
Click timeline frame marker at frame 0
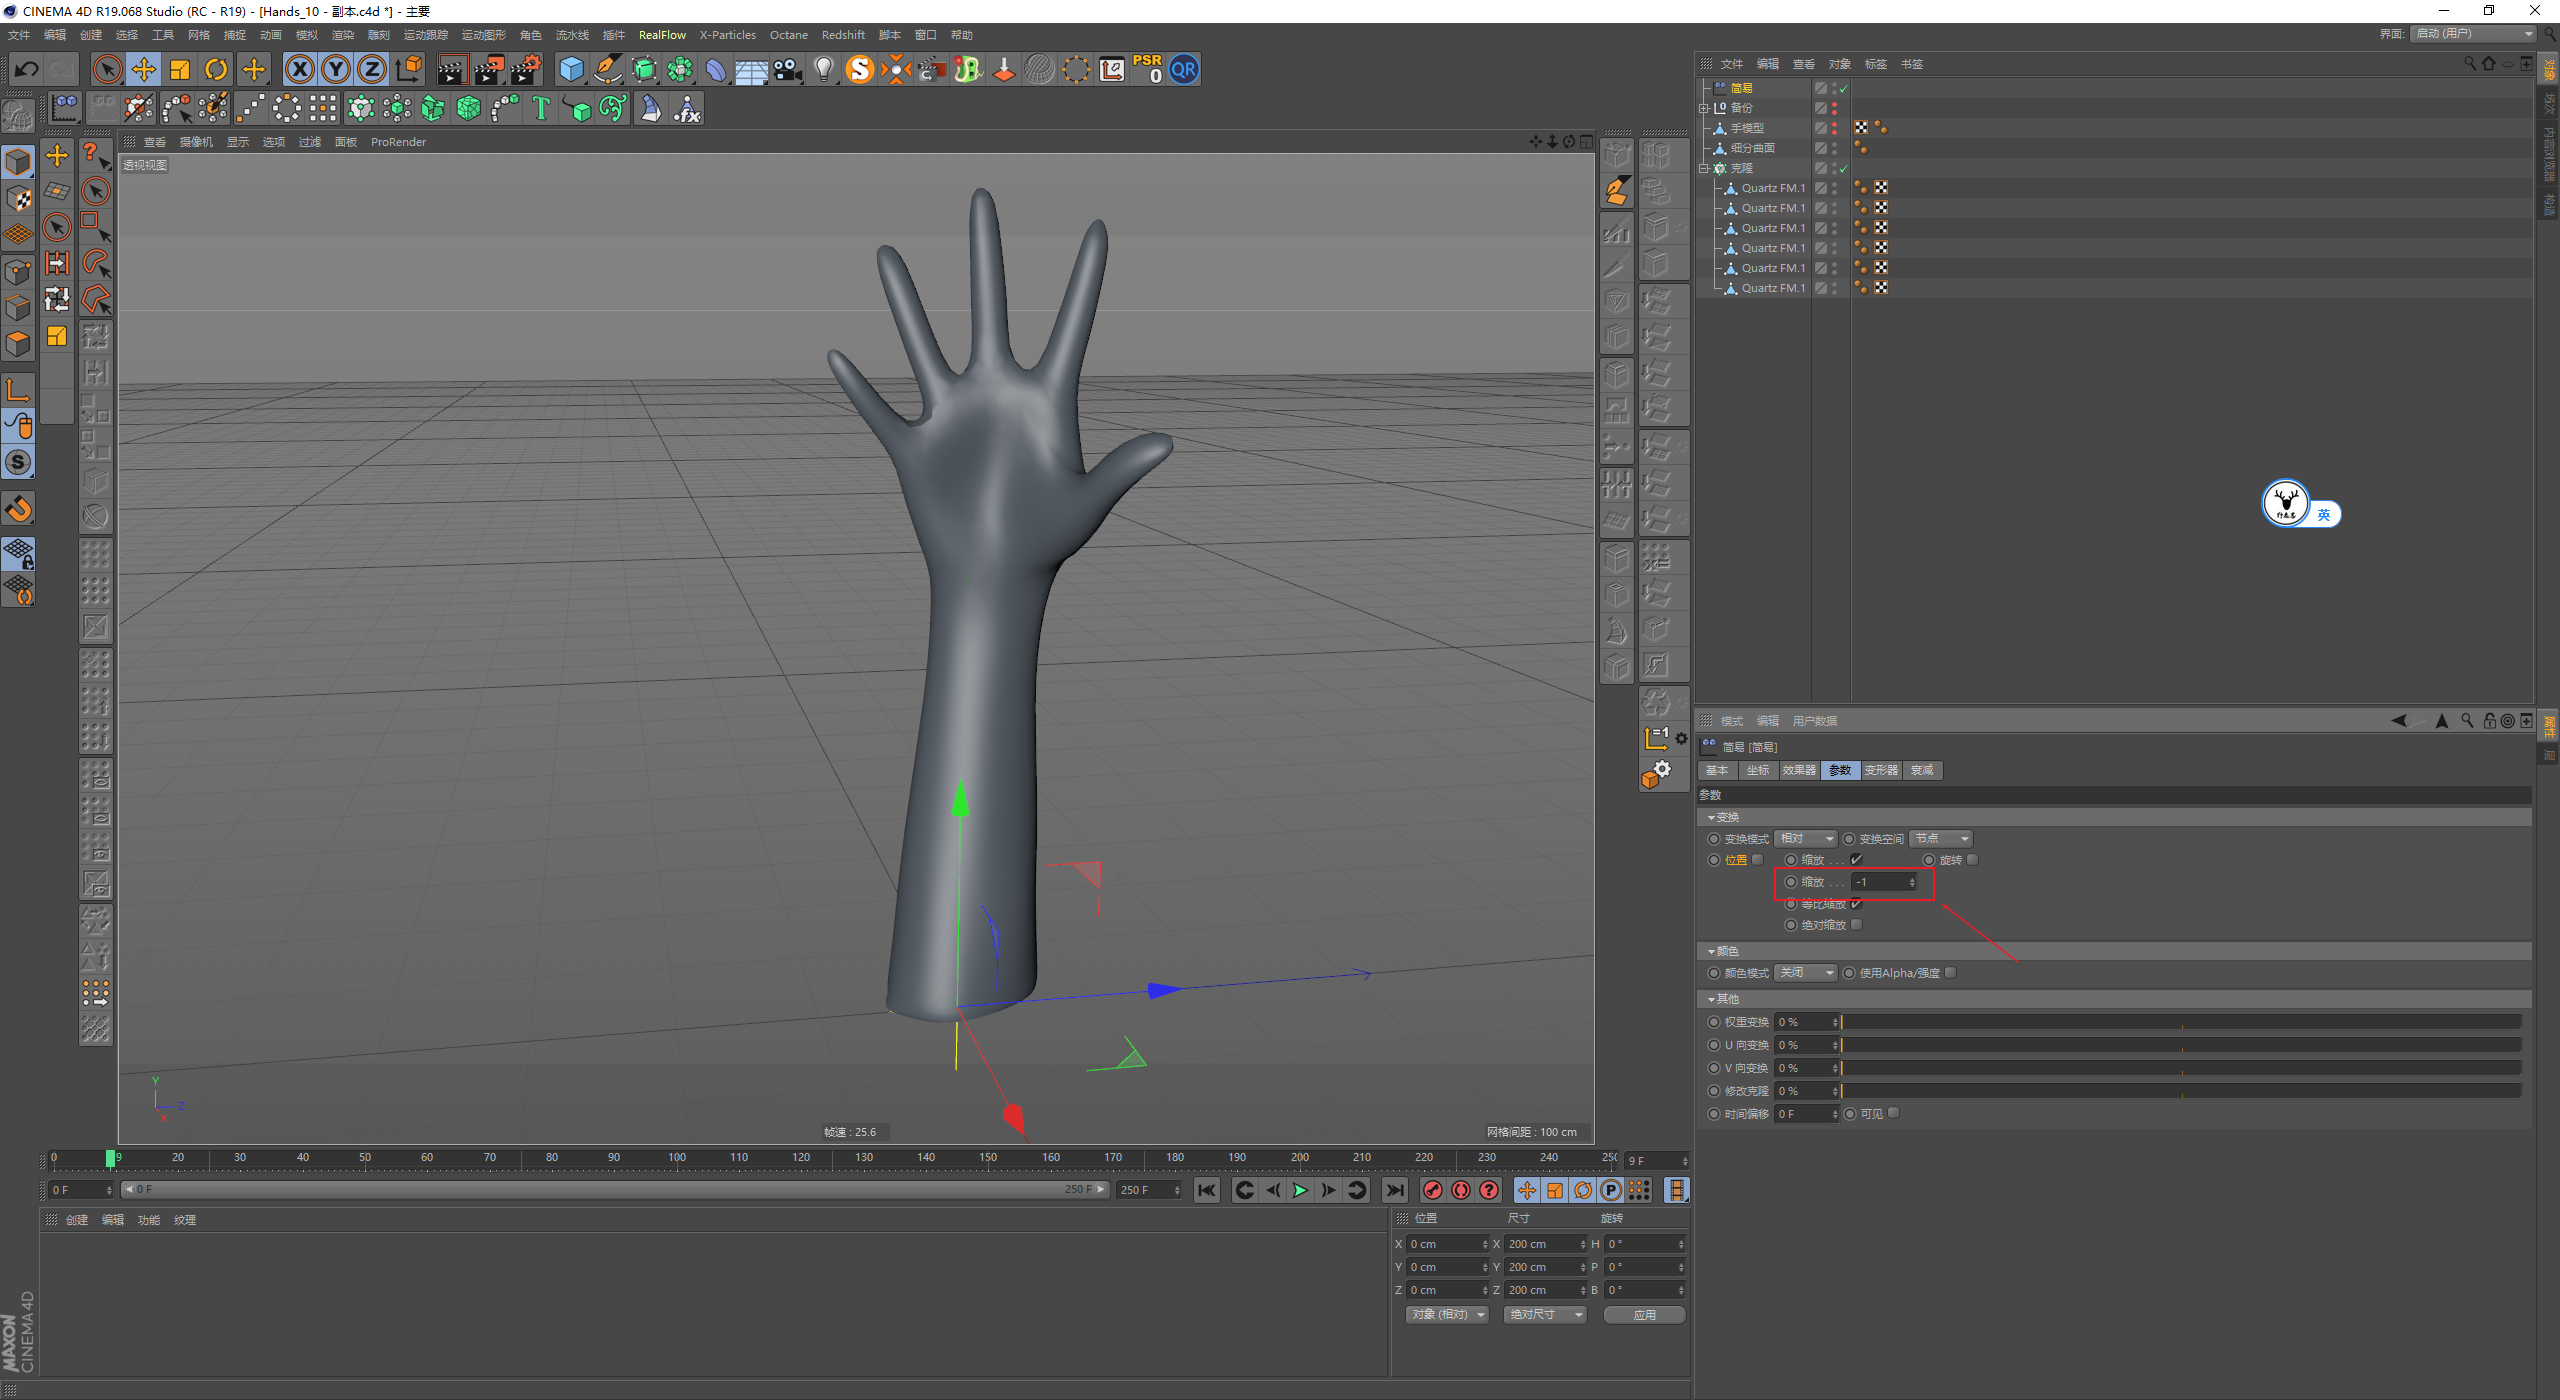click(x=53, y=1155)
